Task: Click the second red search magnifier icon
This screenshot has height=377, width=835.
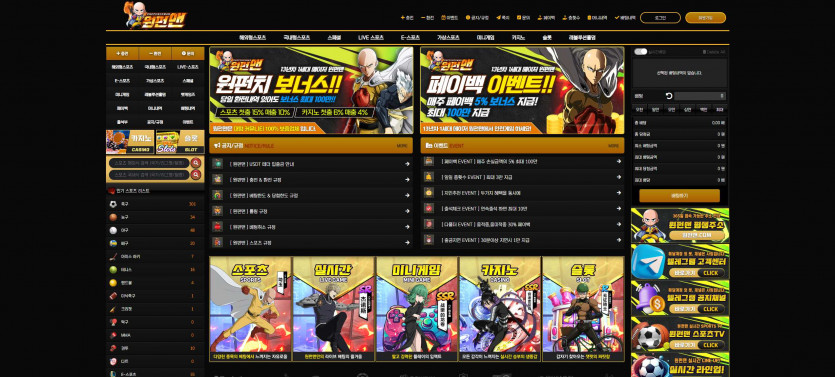Action: (x=196, y=175)
